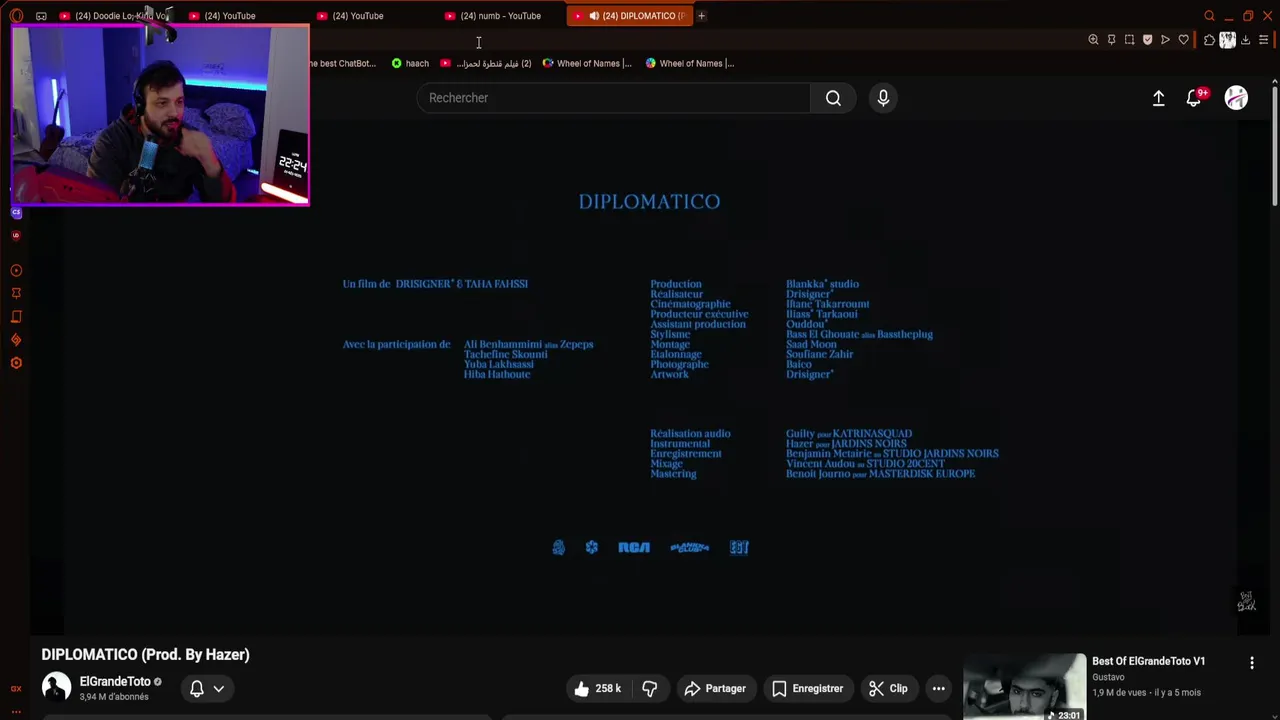Open the ElGrandeToto channel name link
Viewport: 1280px width, 720px height.
pyautogui.click(x=115, y=681)
